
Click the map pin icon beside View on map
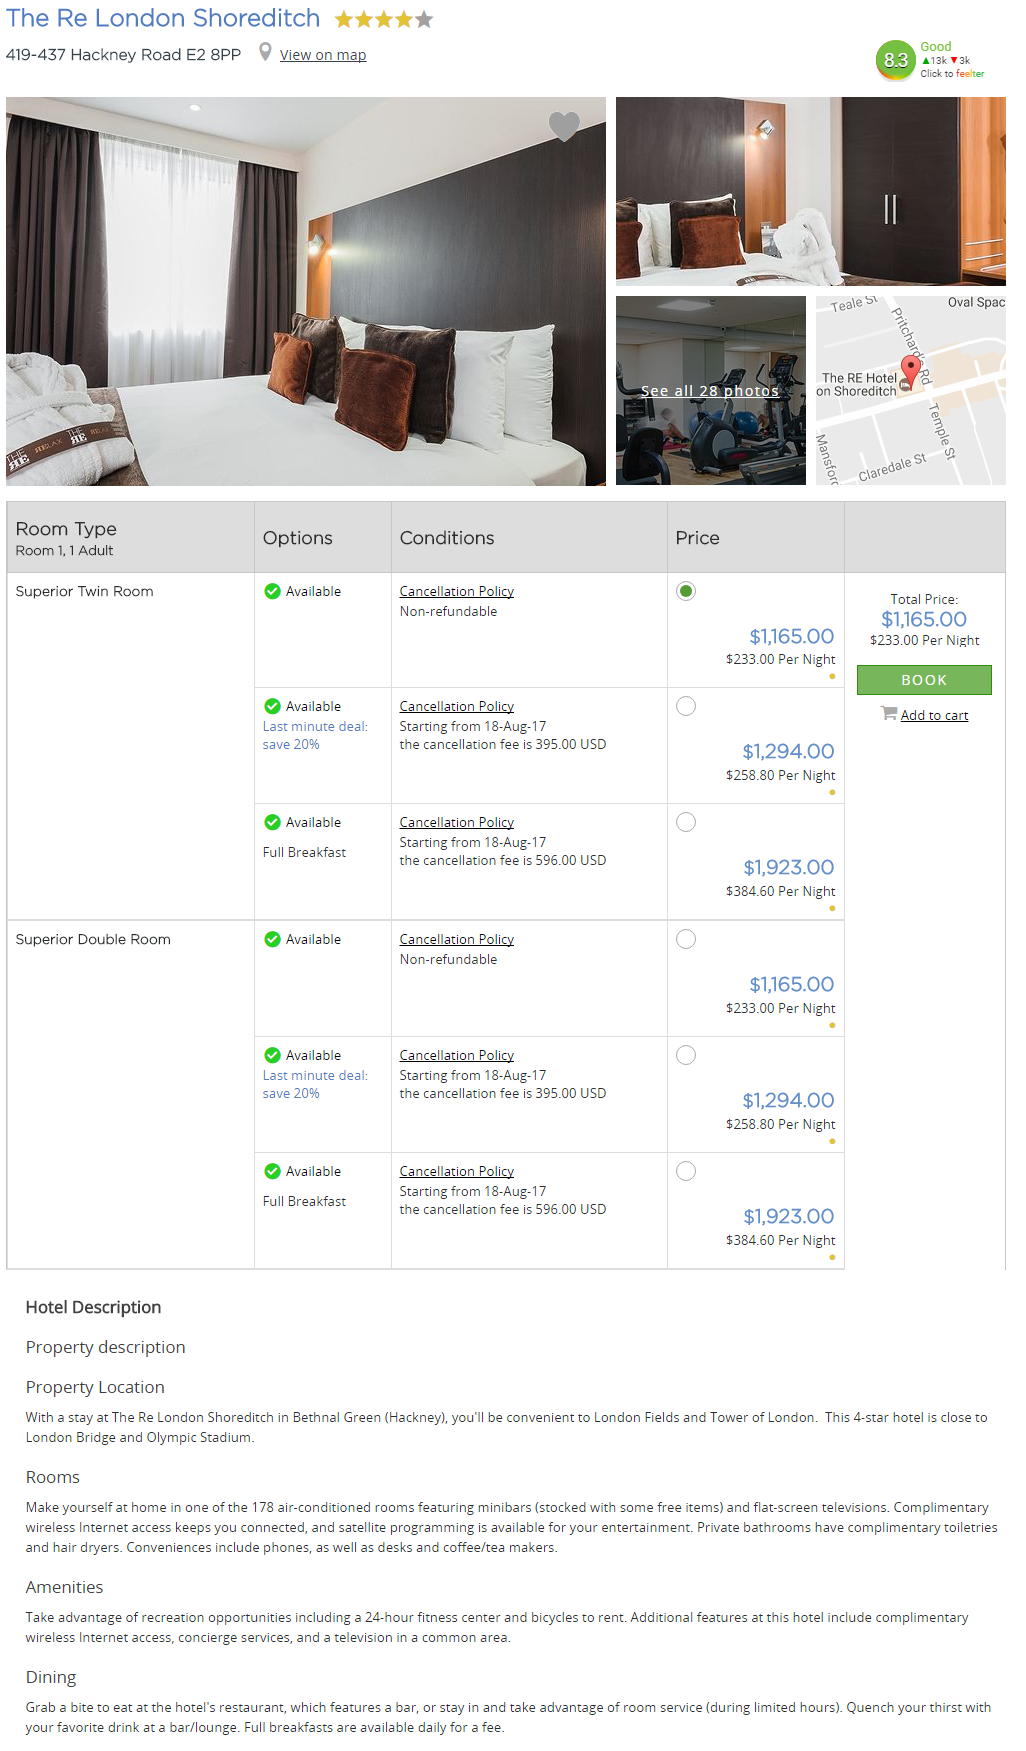point(265,52)
